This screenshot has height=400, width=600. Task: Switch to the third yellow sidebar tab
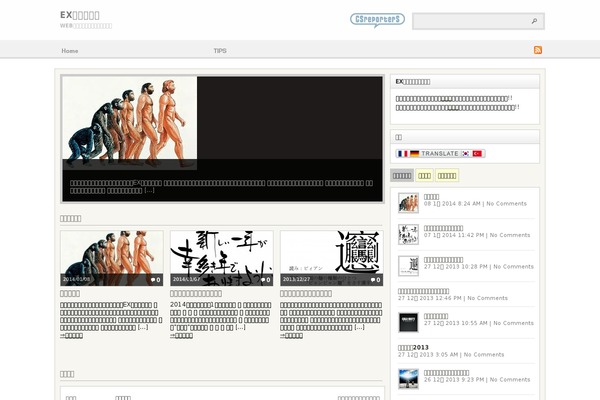447,175
